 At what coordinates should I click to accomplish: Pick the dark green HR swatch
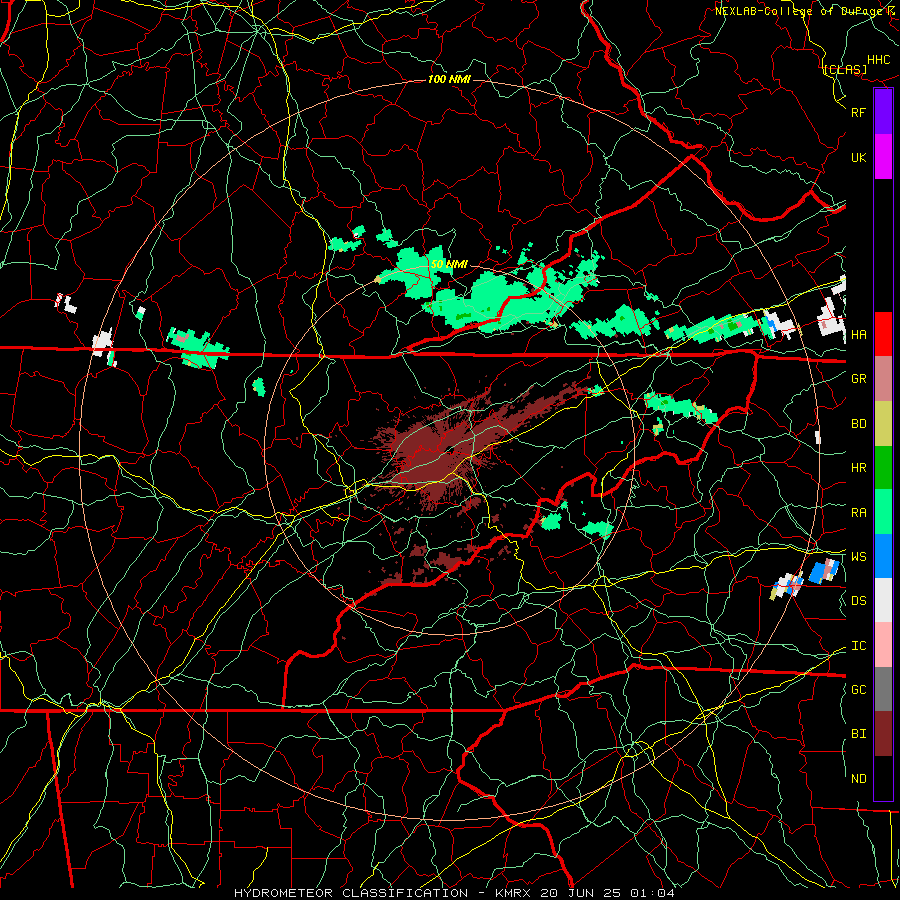tap(883, 468)
